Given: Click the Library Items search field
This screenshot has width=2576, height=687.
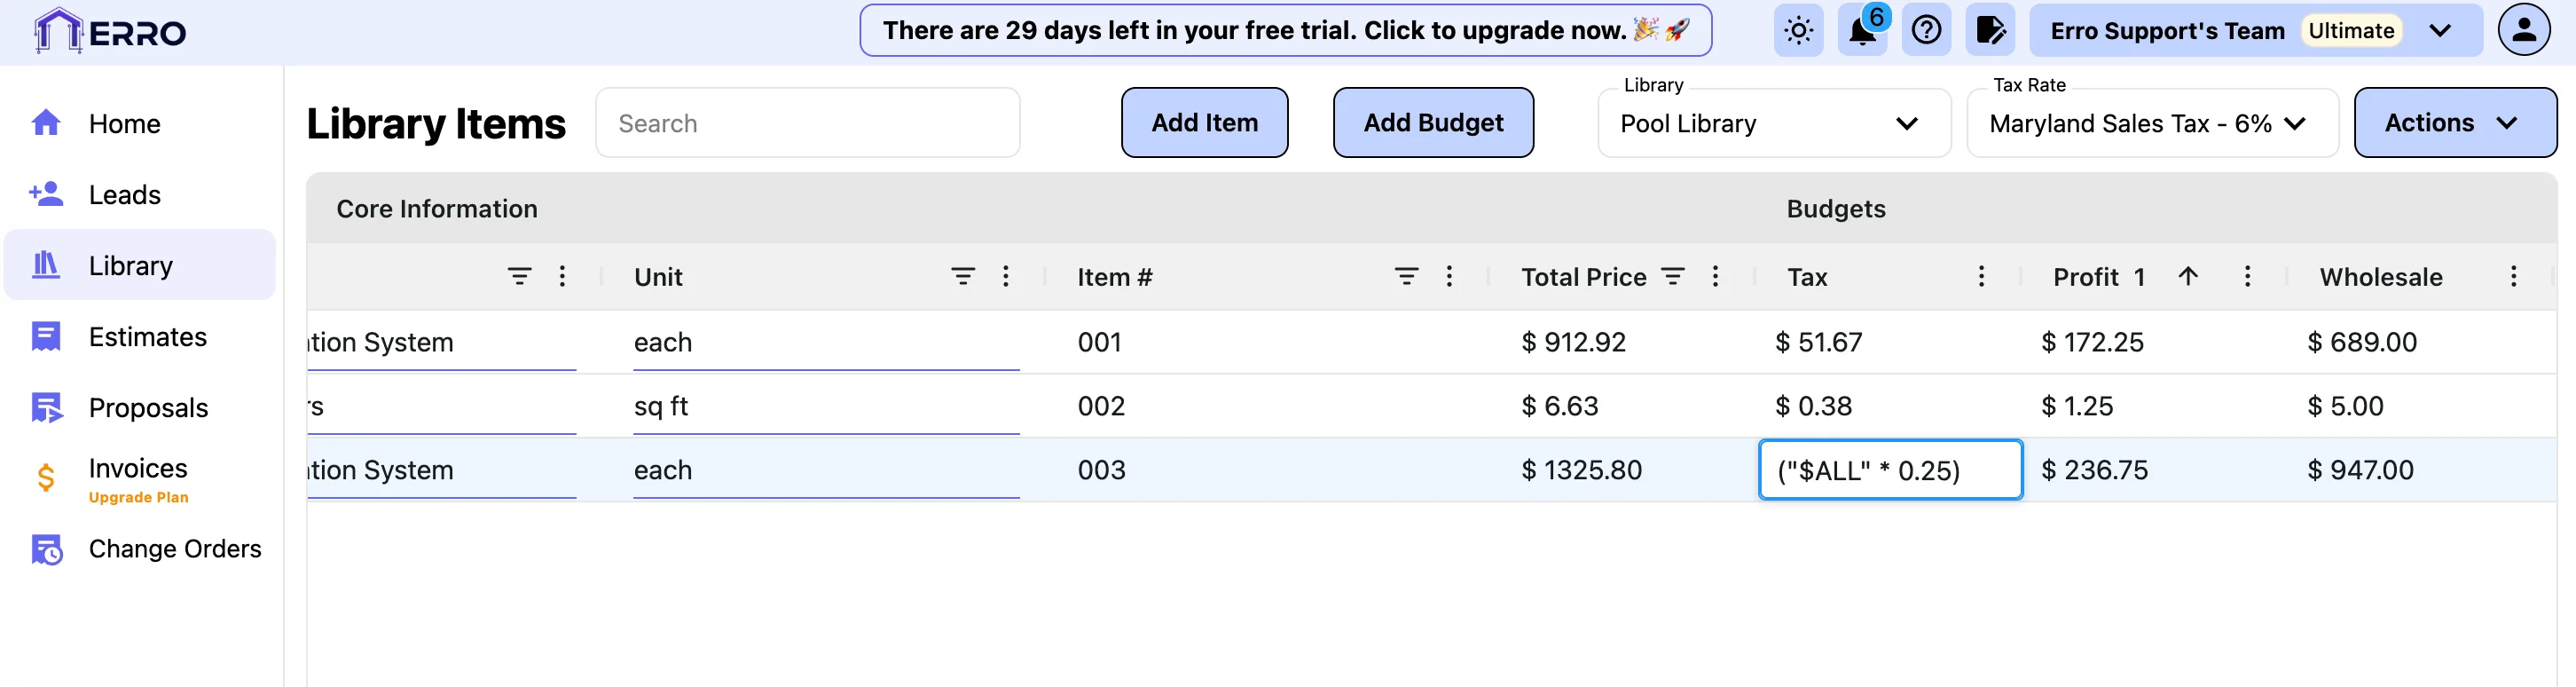Looking at the screenshot, I should pos(807,123).
